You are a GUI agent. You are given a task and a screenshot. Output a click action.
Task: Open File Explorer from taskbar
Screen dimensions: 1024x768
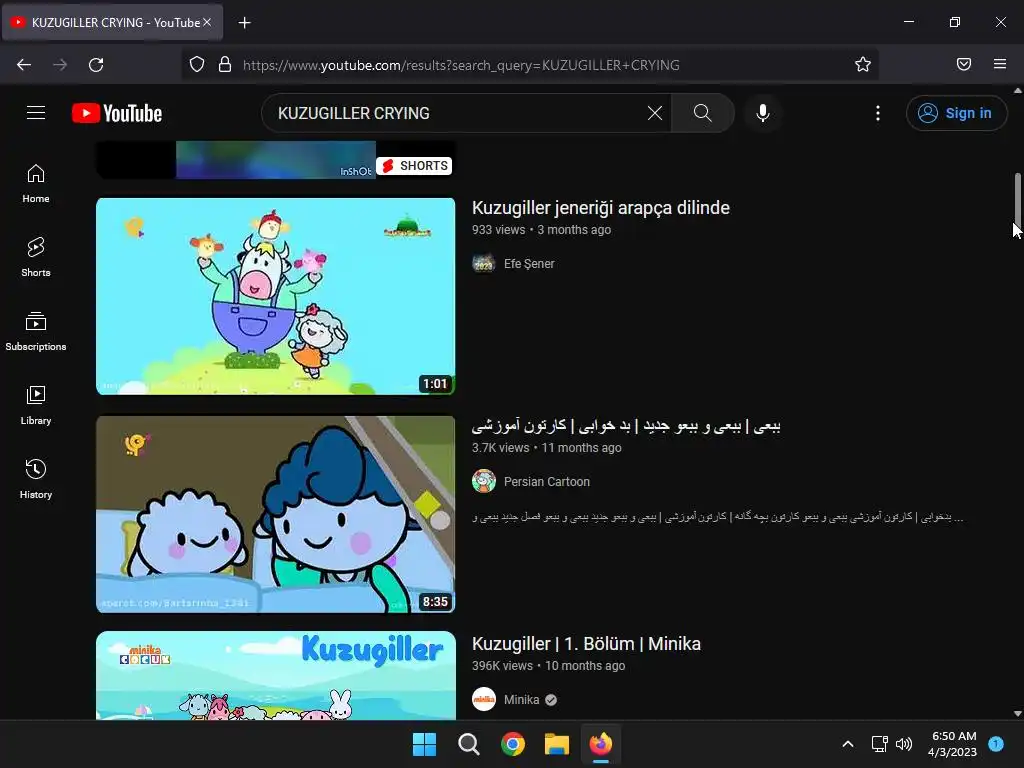[x=557, y=744]
